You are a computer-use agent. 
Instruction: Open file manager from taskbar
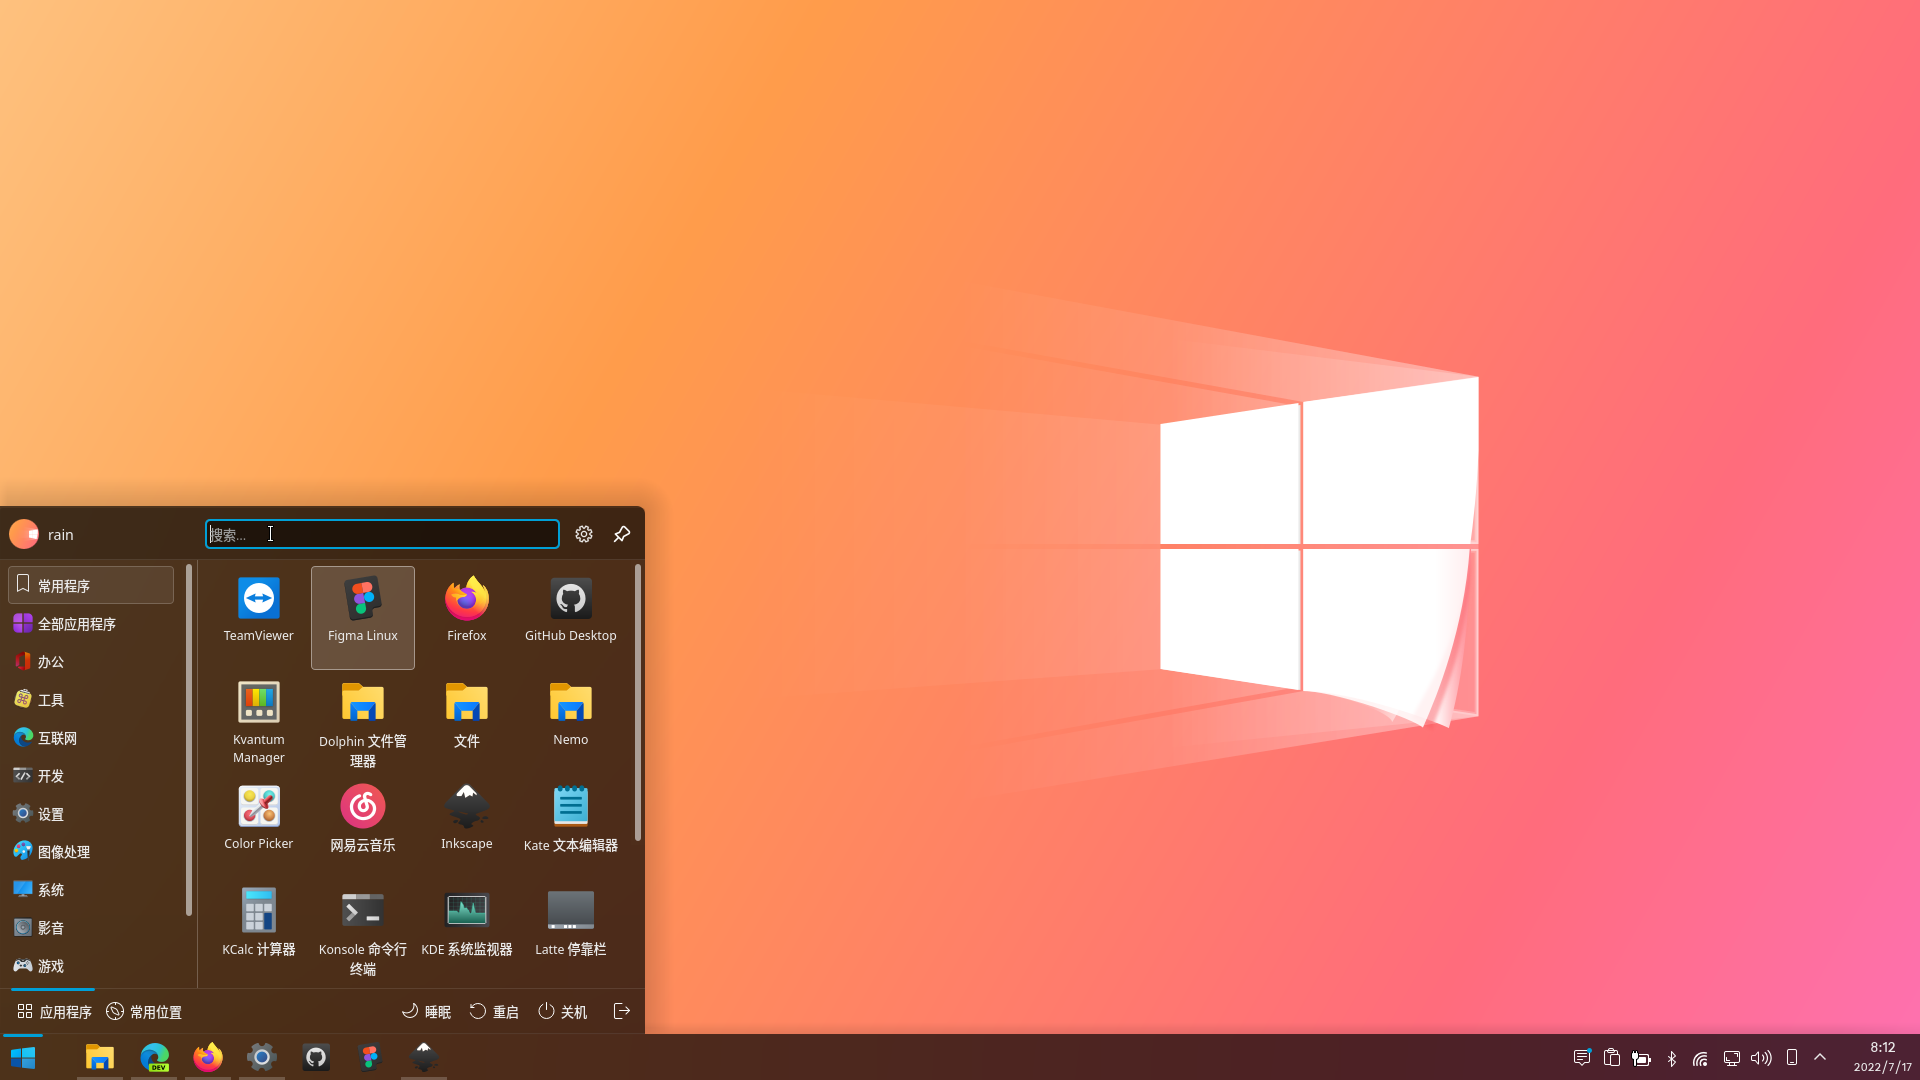click(100, 1057)
